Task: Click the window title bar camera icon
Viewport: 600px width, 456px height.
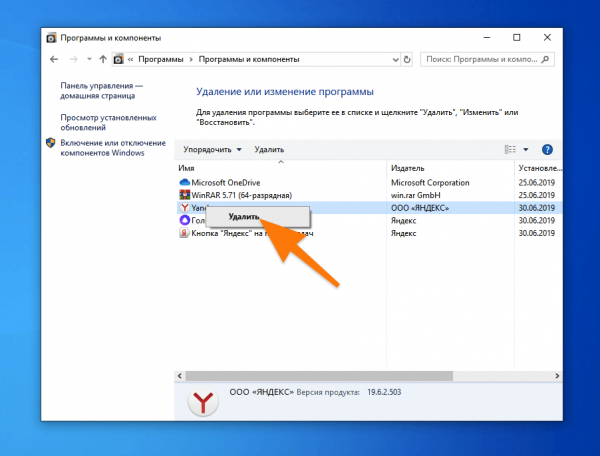Action: coord(51,38)
